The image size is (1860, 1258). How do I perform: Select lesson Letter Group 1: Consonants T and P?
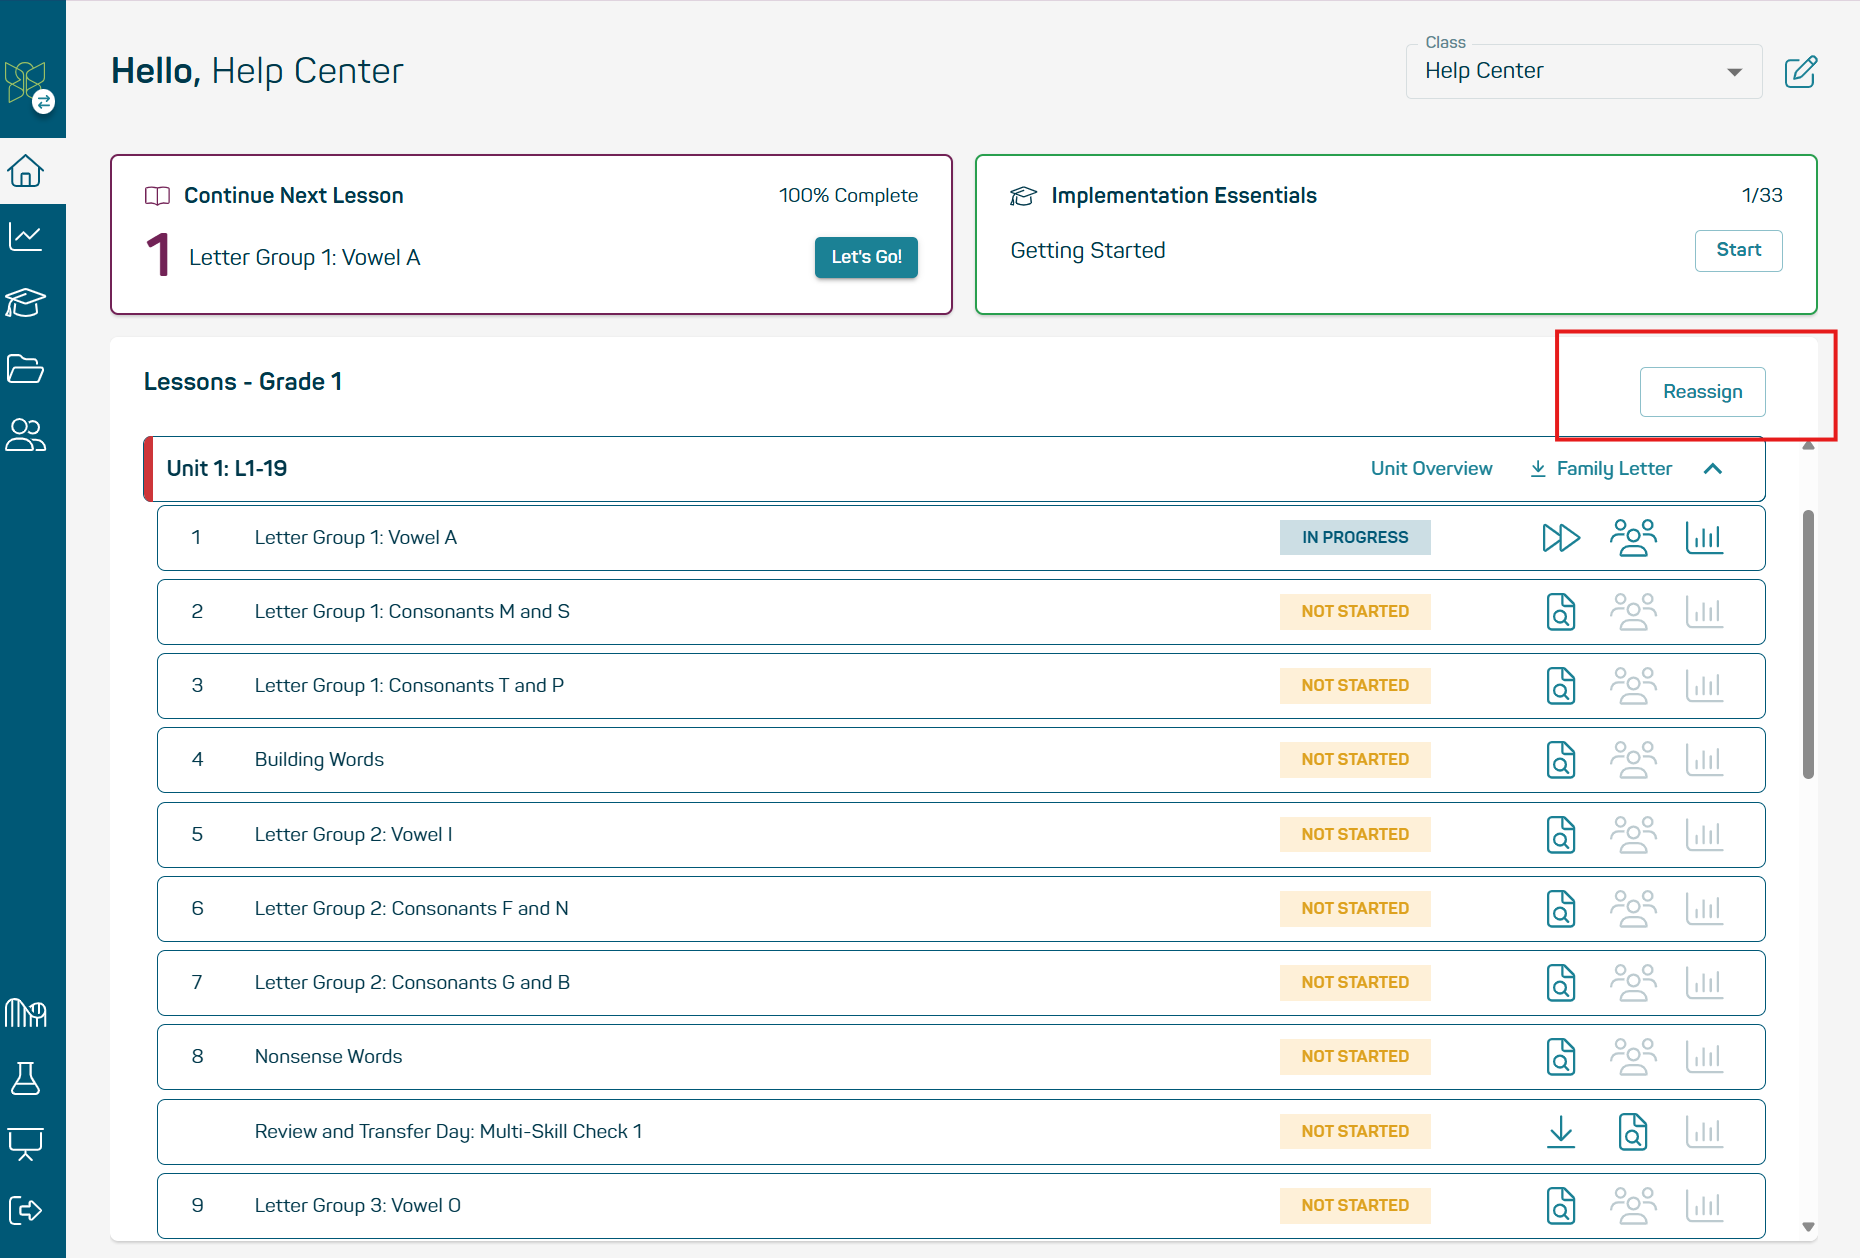pos(961,686)
